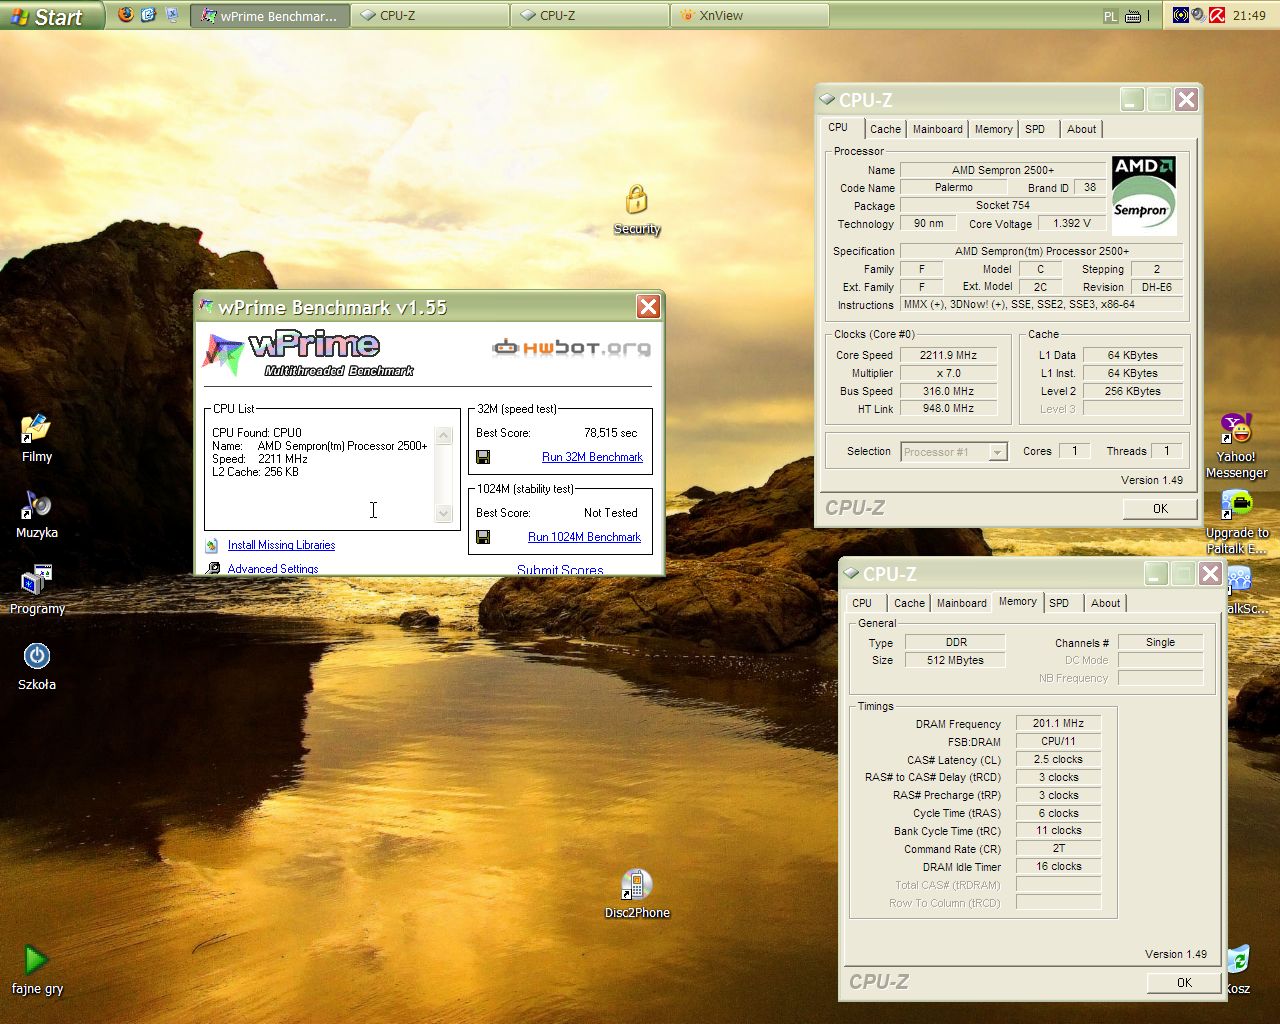The height and width of the screenshot is (1024, 1280).
Task: Click the CPU List scroll down arrow
Action: (444, 513)
